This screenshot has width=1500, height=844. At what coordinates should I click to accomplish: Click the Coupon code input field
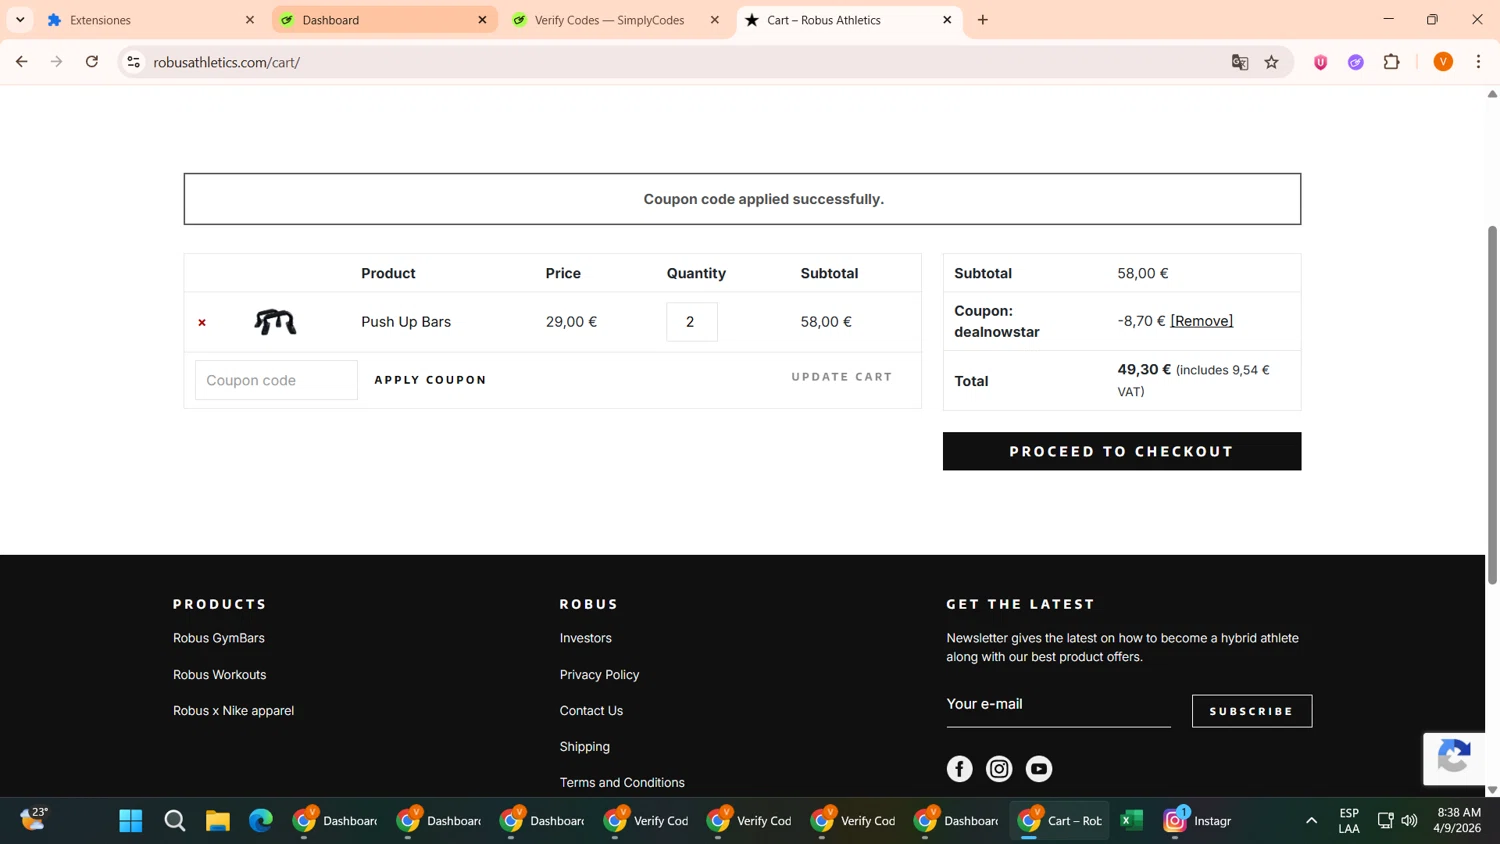click(276, 380)
